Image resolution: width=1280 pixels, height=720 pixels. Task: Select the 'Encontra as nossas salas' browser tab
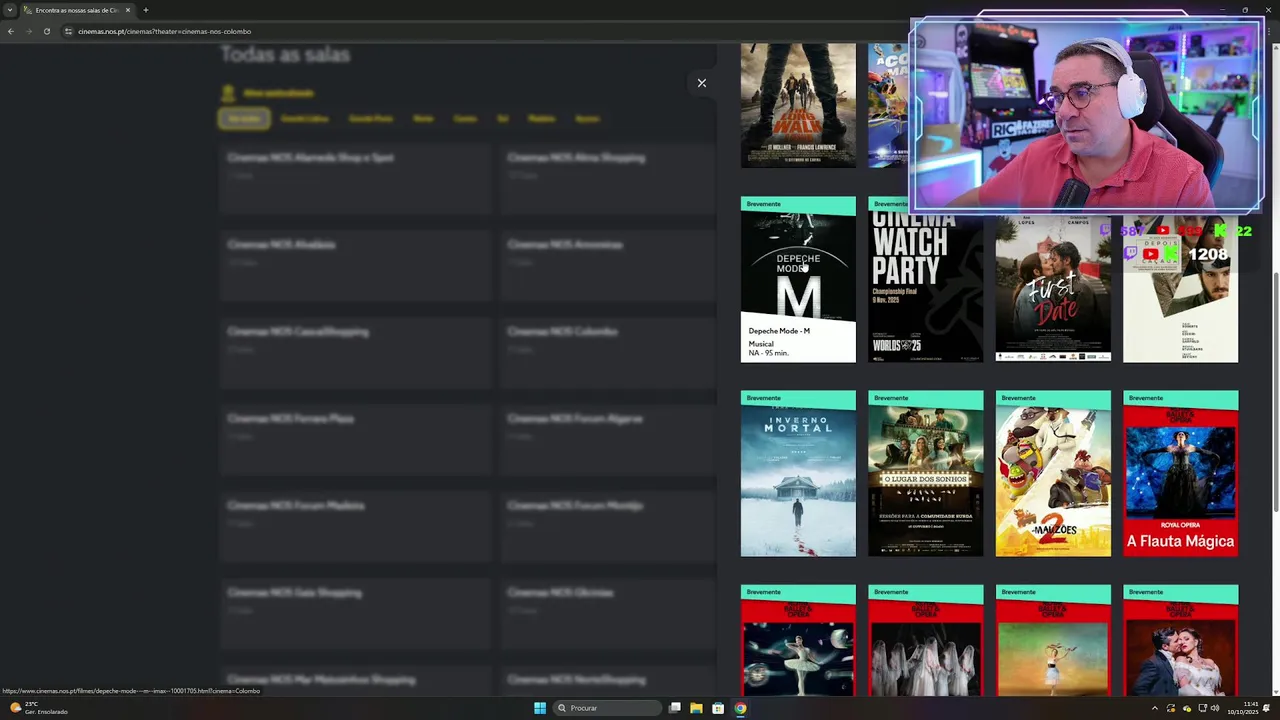tap(76, 10)
